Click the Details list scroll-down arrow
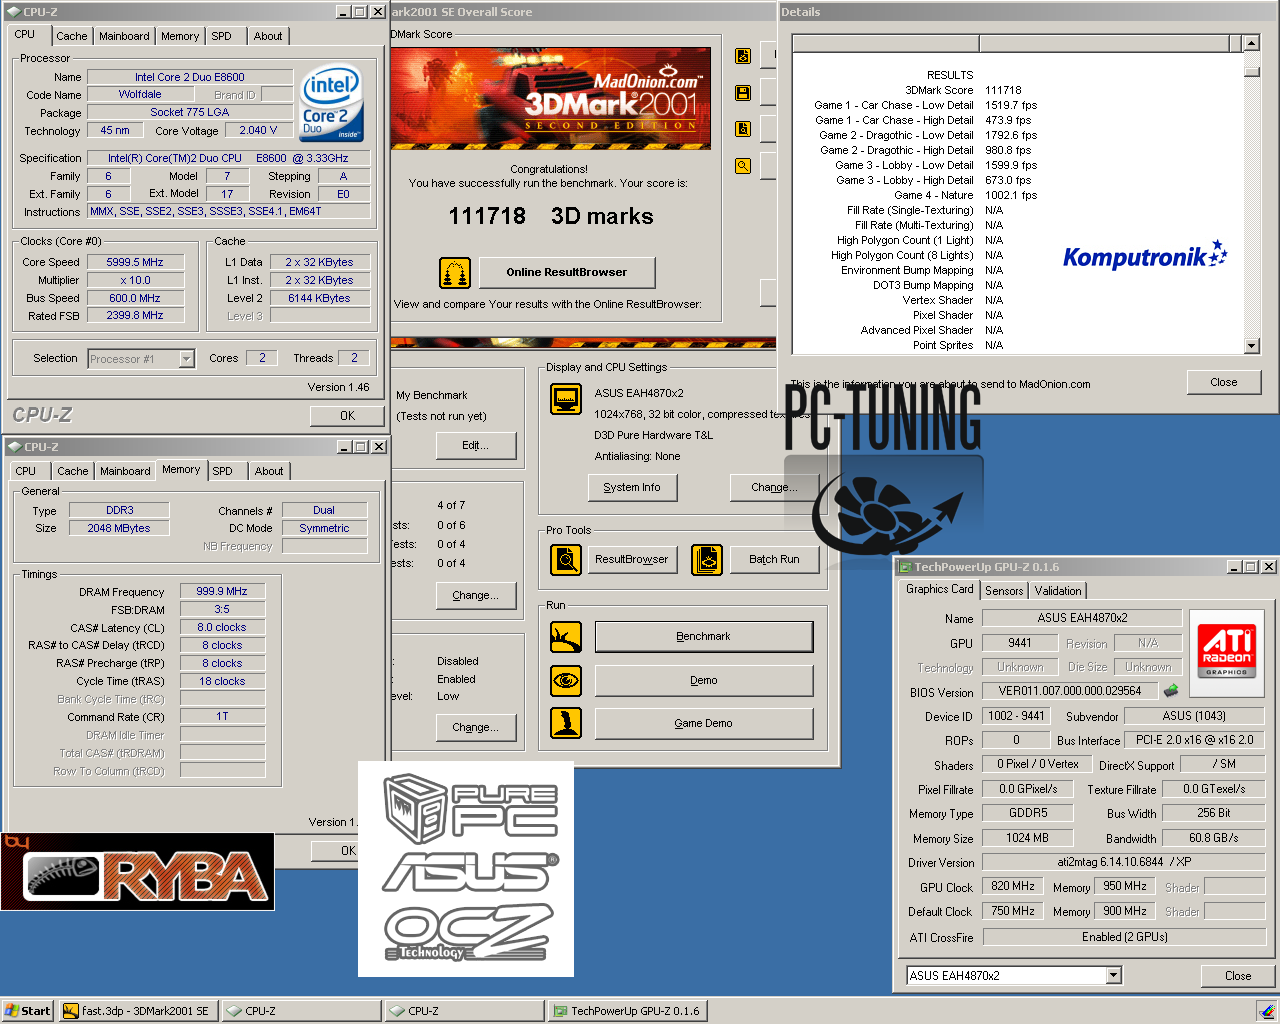The width and height of the screenshot is (1280, 1024). tap(1251, 346)
